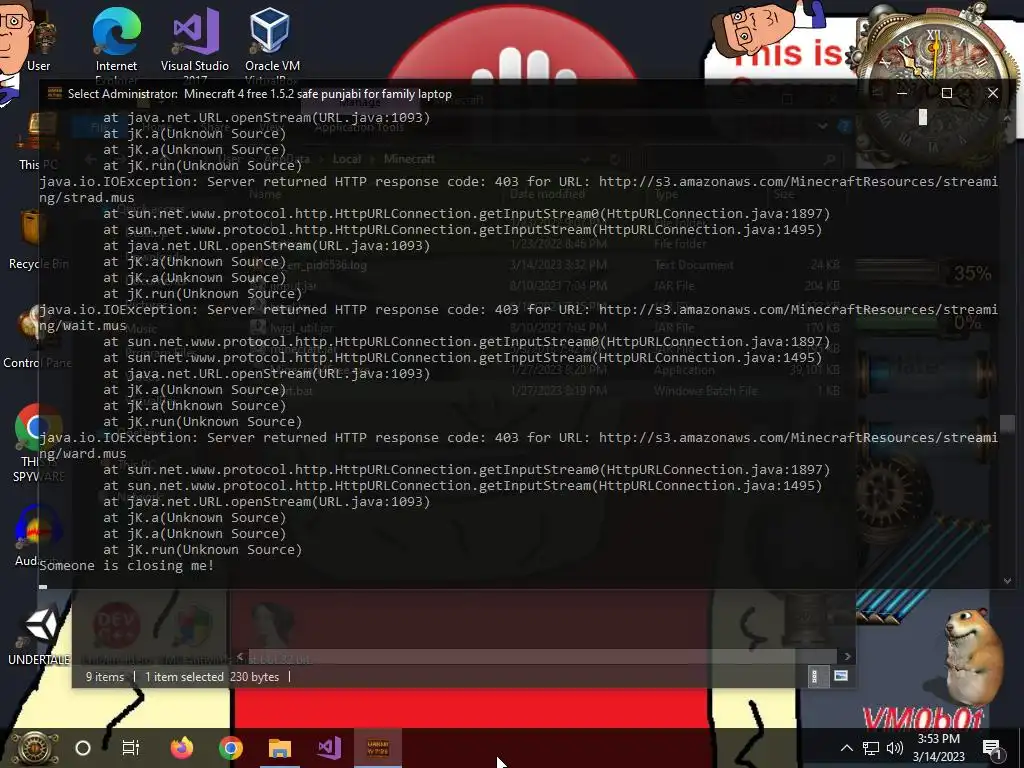
Task: Select the Minecraft console taskbar button
Action: 378,748
